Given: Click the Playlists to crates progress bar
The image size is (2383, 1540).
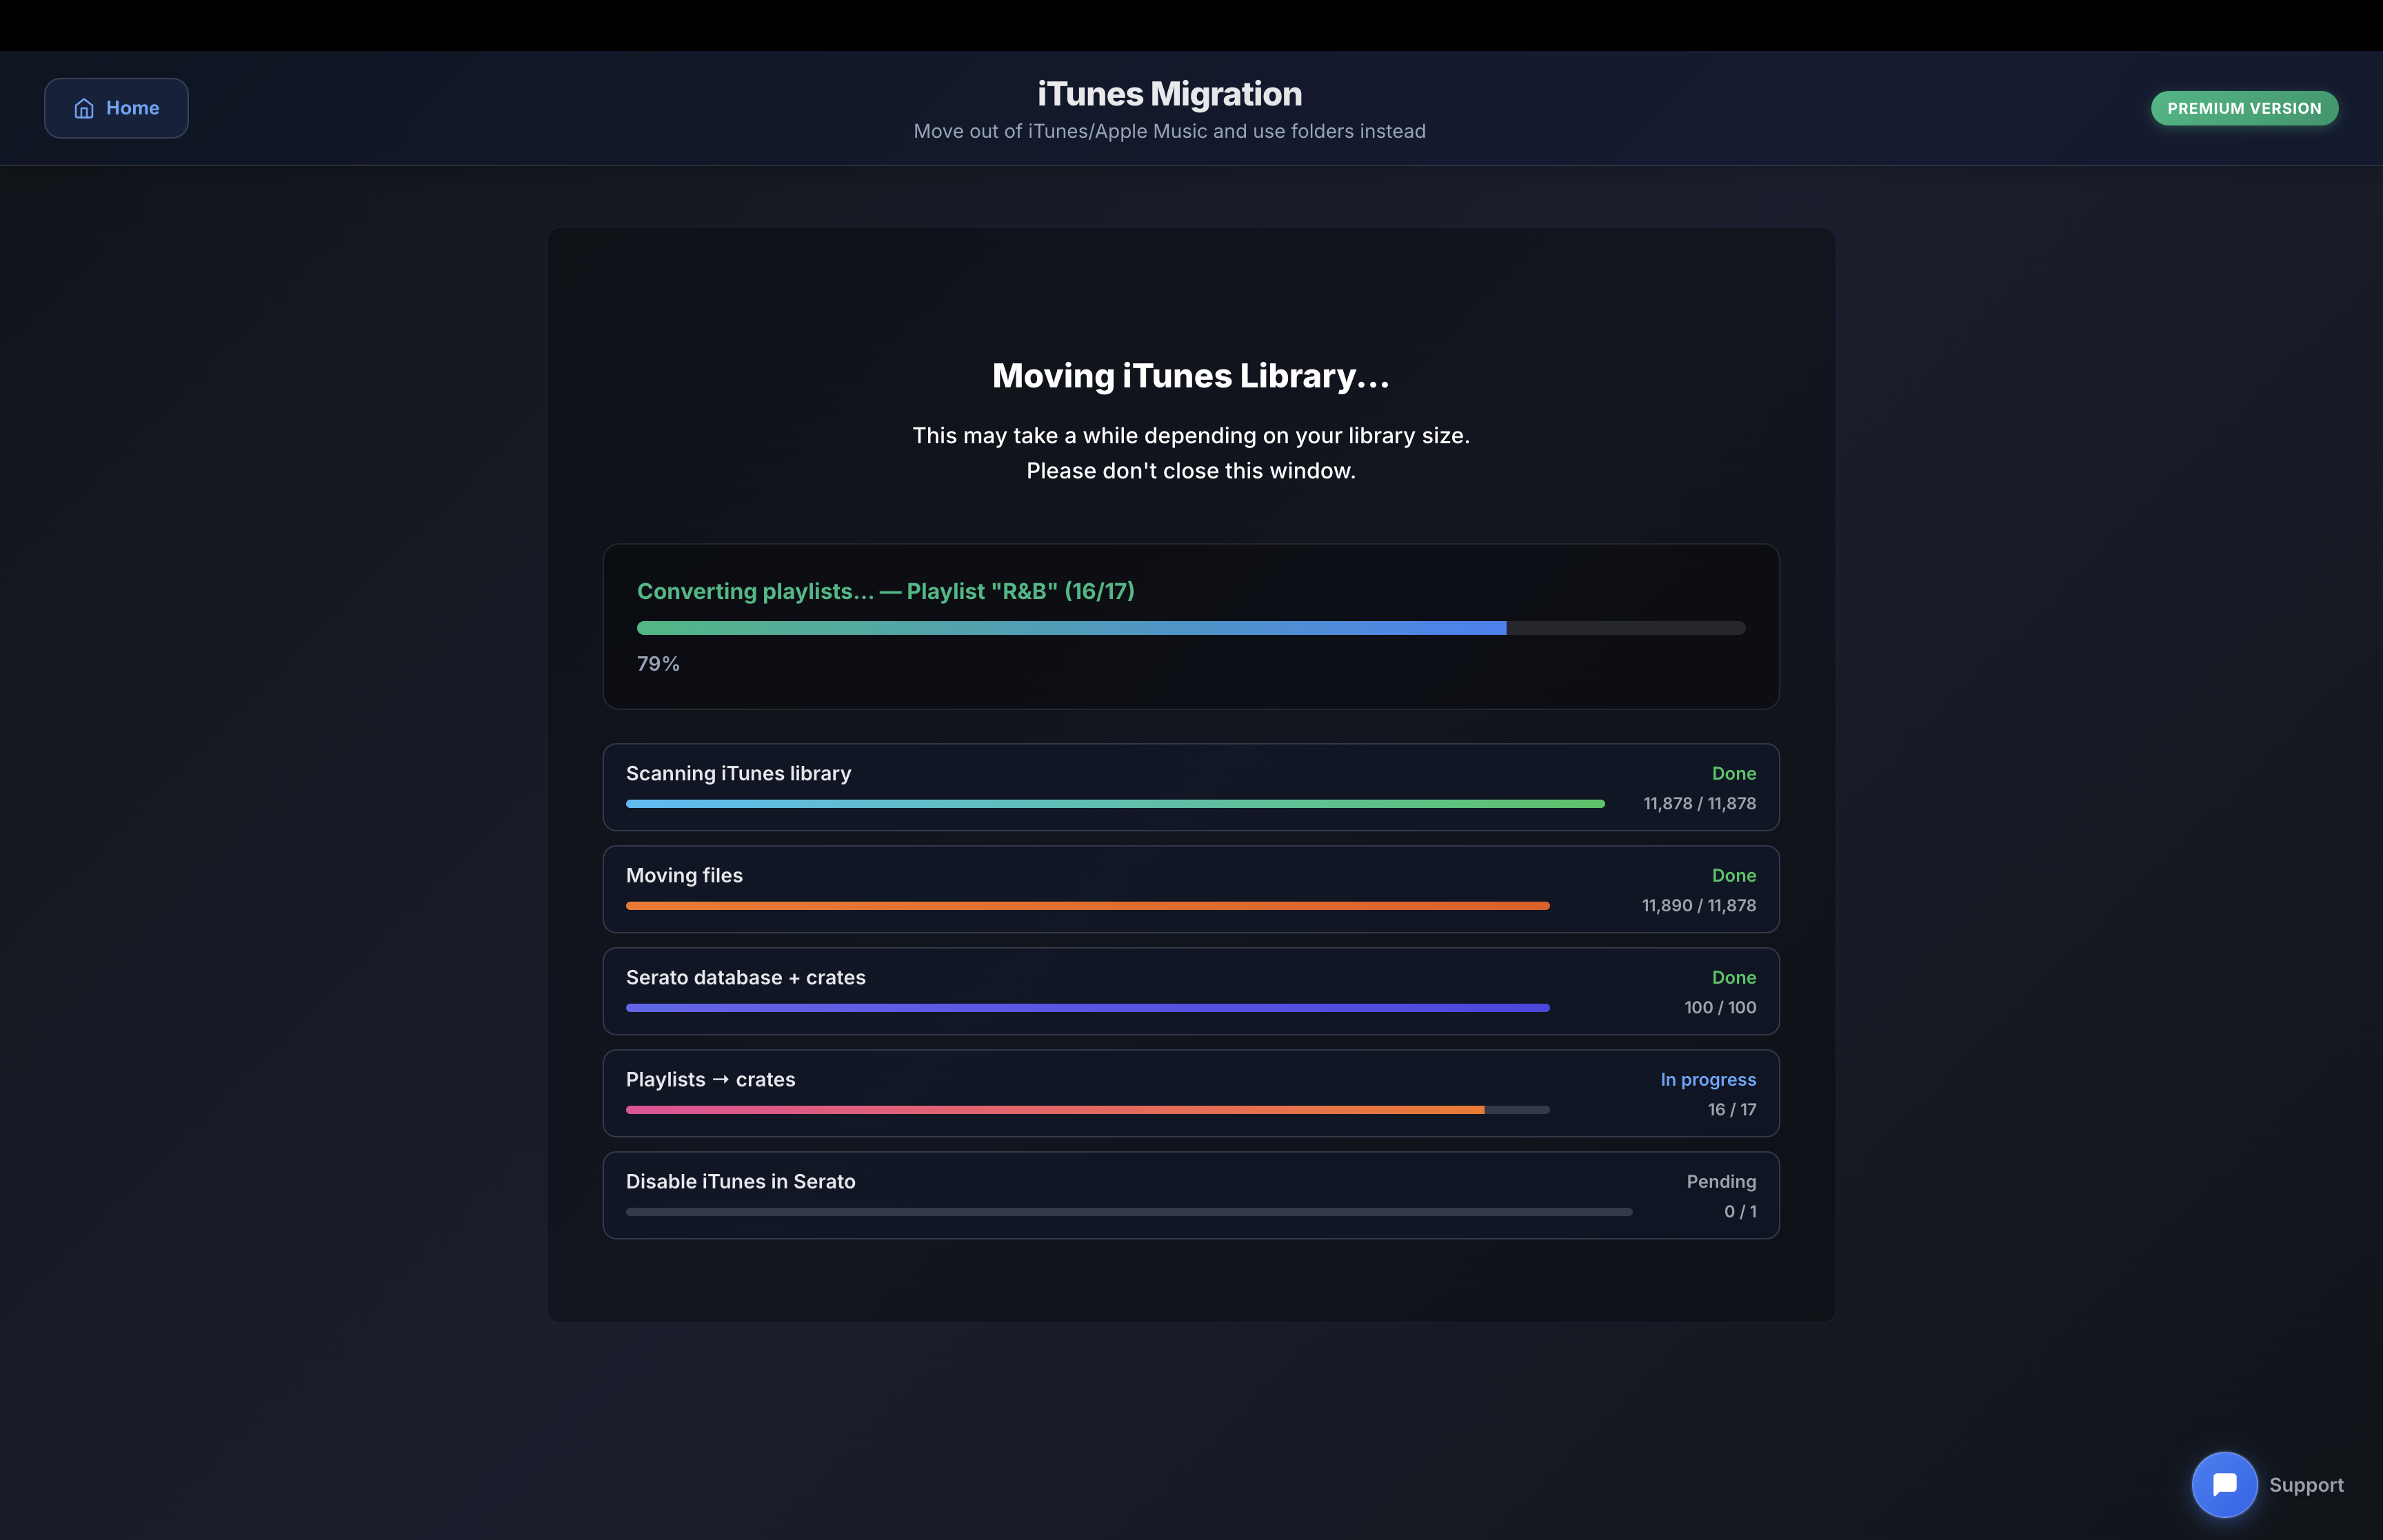Looking at the screenshot, I should point(1087,1110).
